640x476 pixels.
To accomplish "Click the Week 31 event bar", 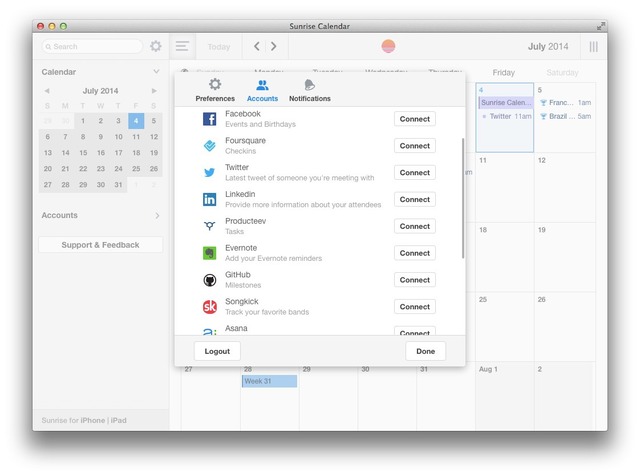I will (x=269, y=381).
